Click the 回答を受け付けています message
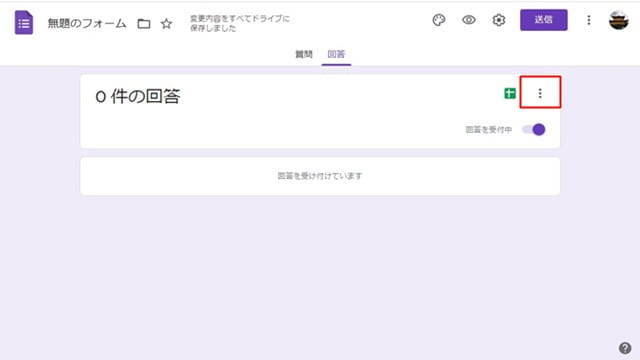This screenshot has height=360, width=640. click(320, 176)
